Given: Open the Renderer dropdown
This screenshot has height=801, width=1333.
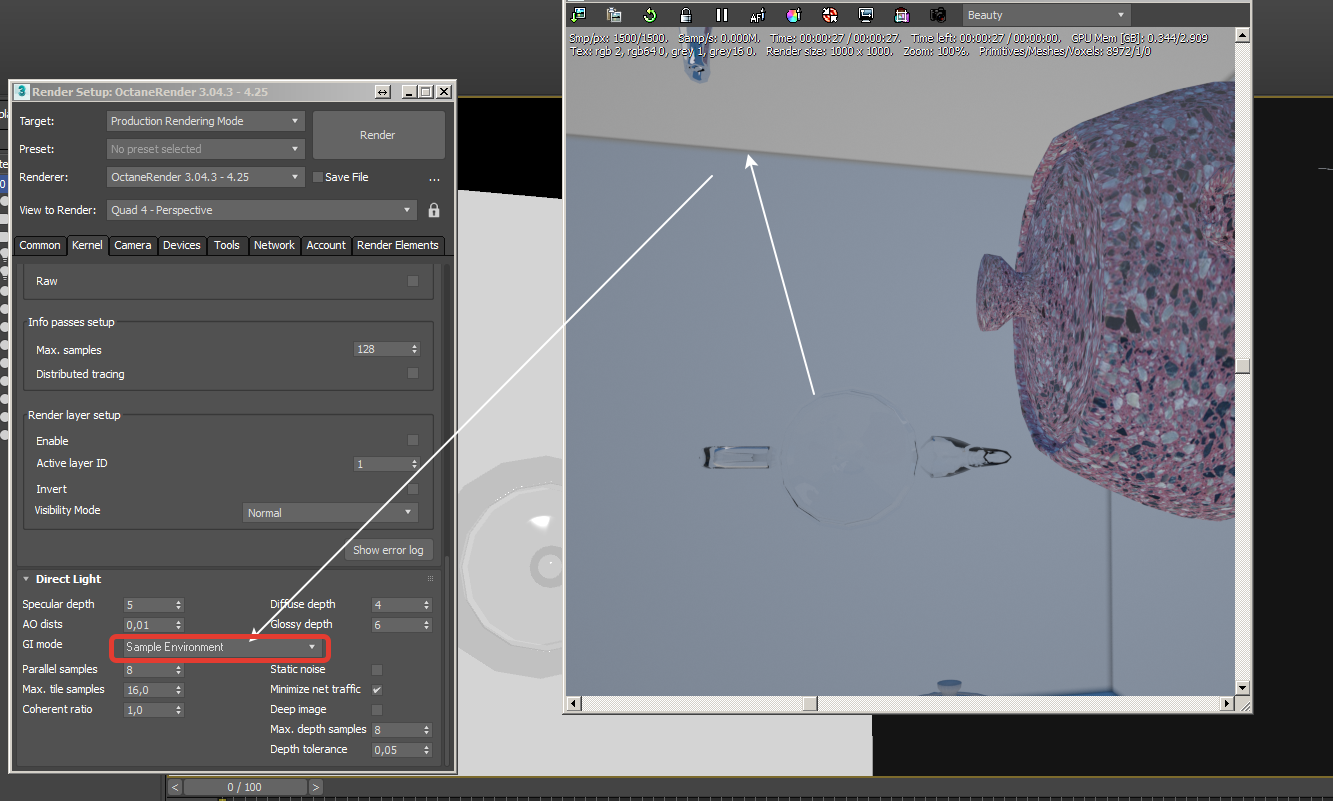Looking at the screenshot, I should (205, 177).
